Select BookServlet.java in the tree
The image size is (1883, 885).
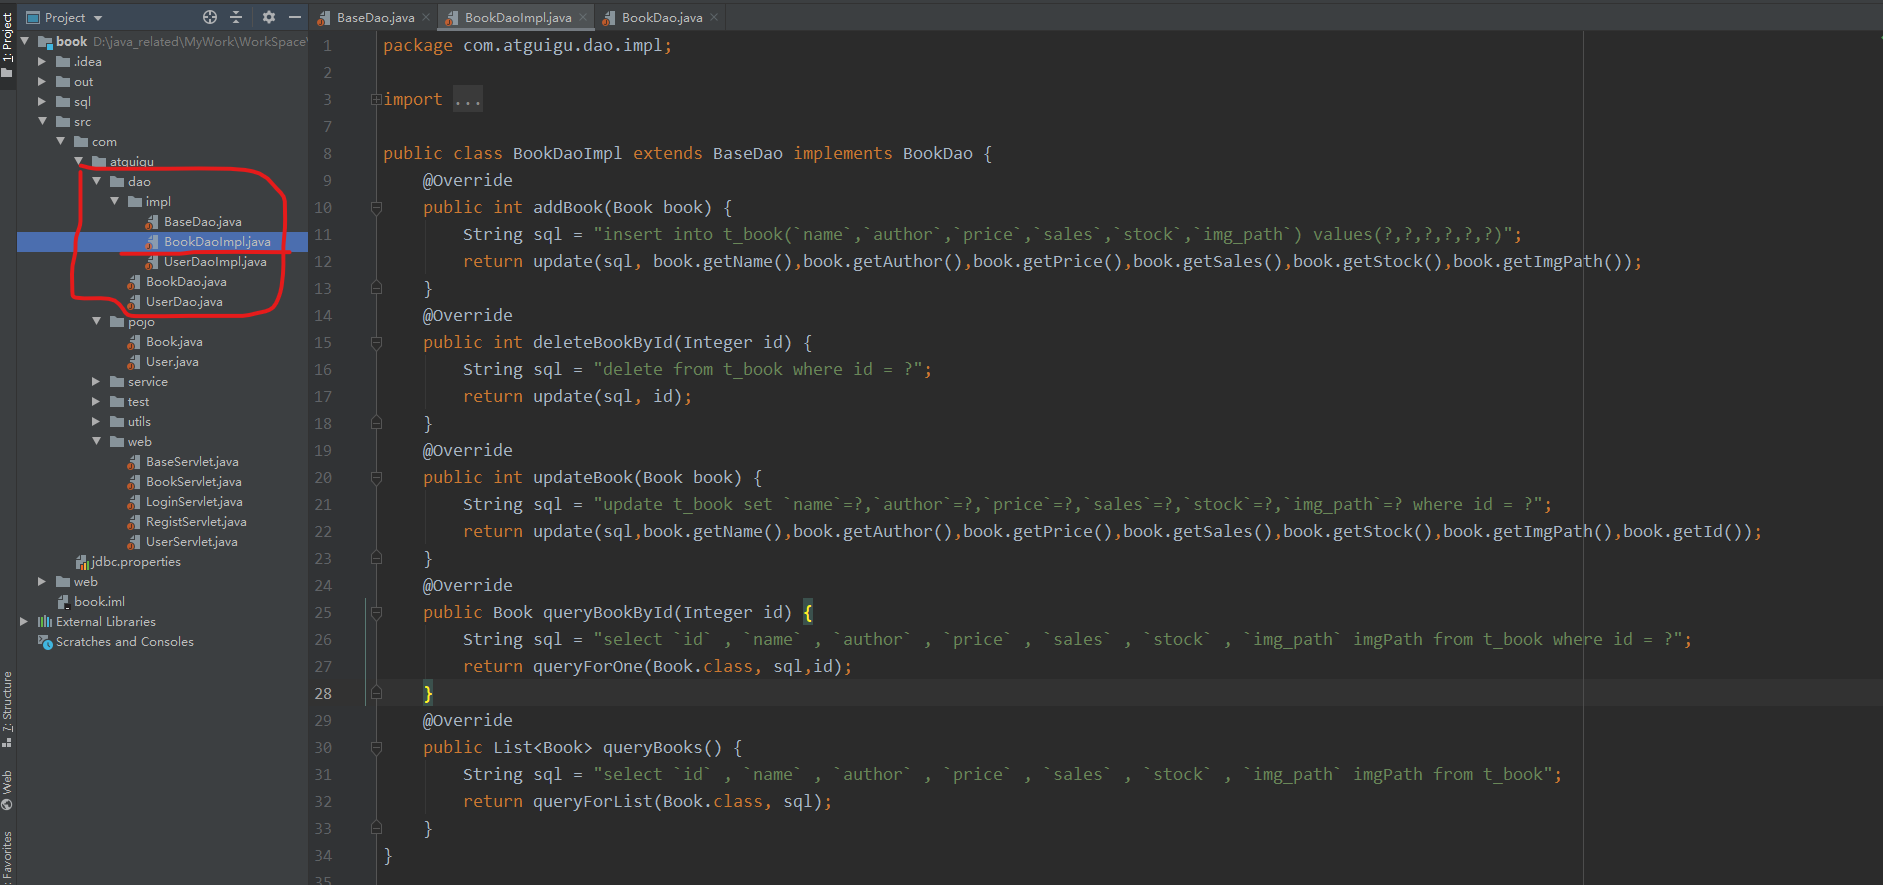194,481
